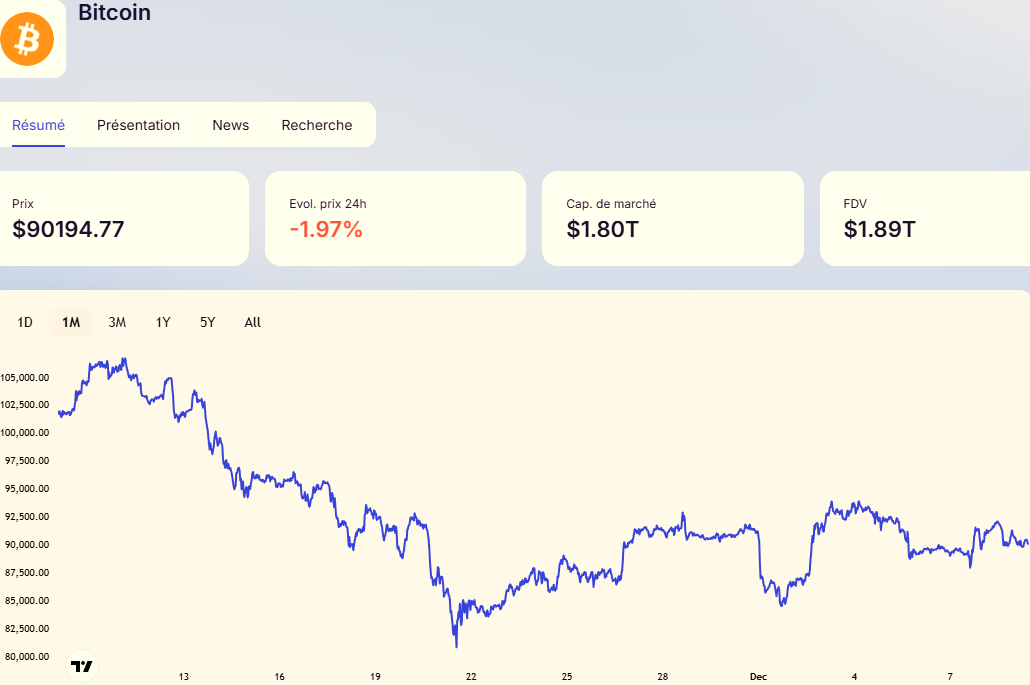Click the orange Bitcoin logo icon
This screenshot has height=685, width=1030.
[26, 40]
